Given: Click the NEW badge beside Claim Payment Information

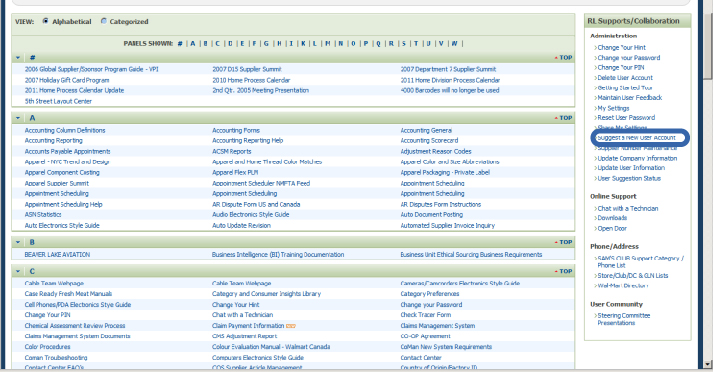Looking at the screenshot, I should [291, 326].
